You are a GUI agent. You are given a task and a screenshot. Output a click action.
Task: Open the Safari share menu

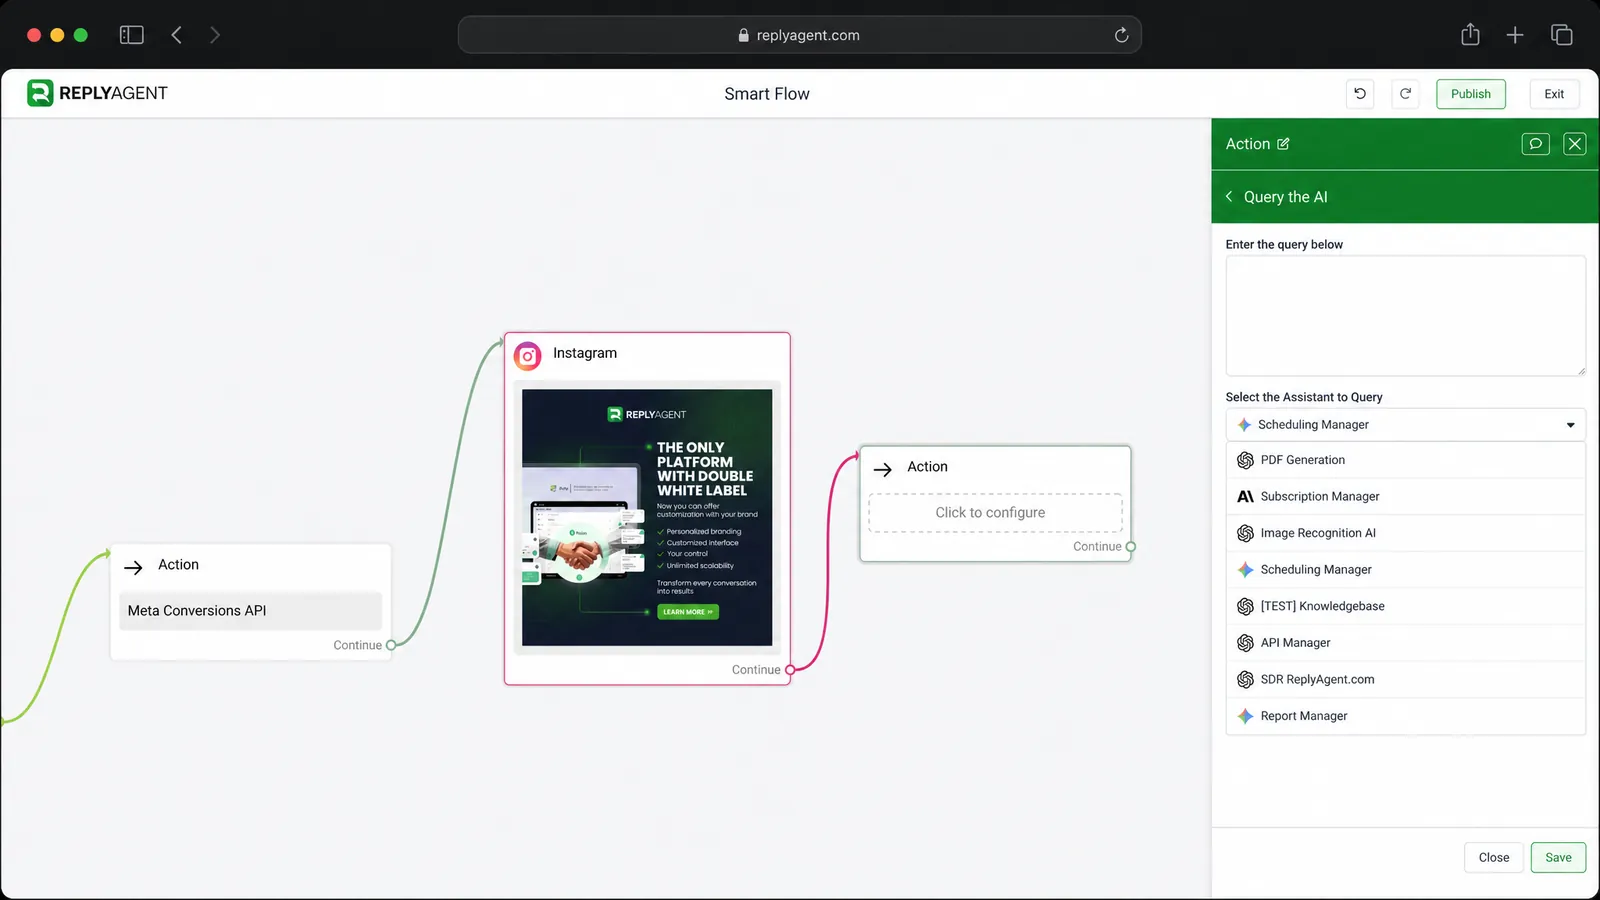coord(1470,35)
